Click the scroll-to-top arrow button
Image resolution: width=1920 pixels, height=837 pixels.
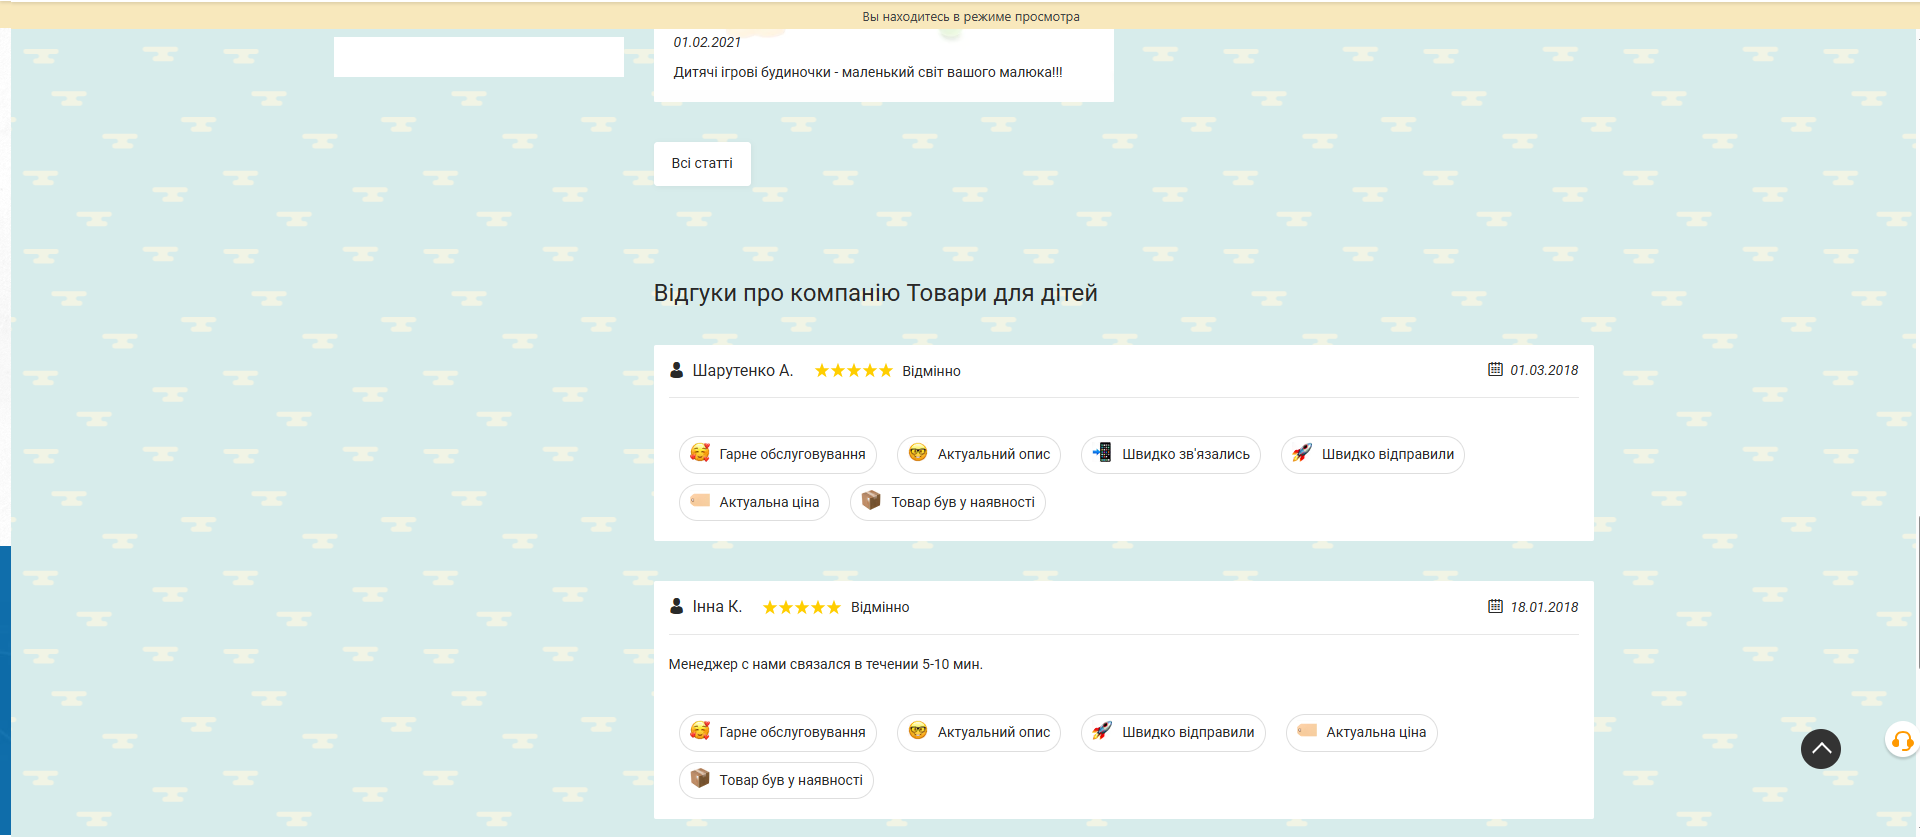tap(1820, 749)
